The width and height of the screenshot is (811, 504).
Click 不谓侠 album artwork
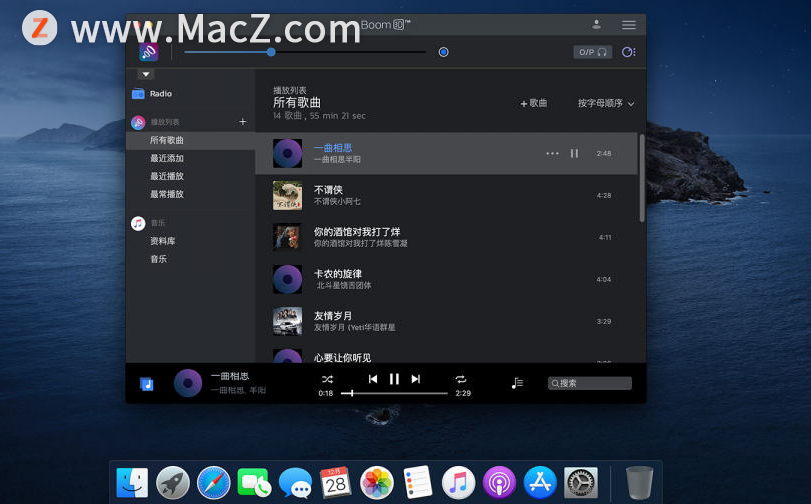tap(288, 195)
